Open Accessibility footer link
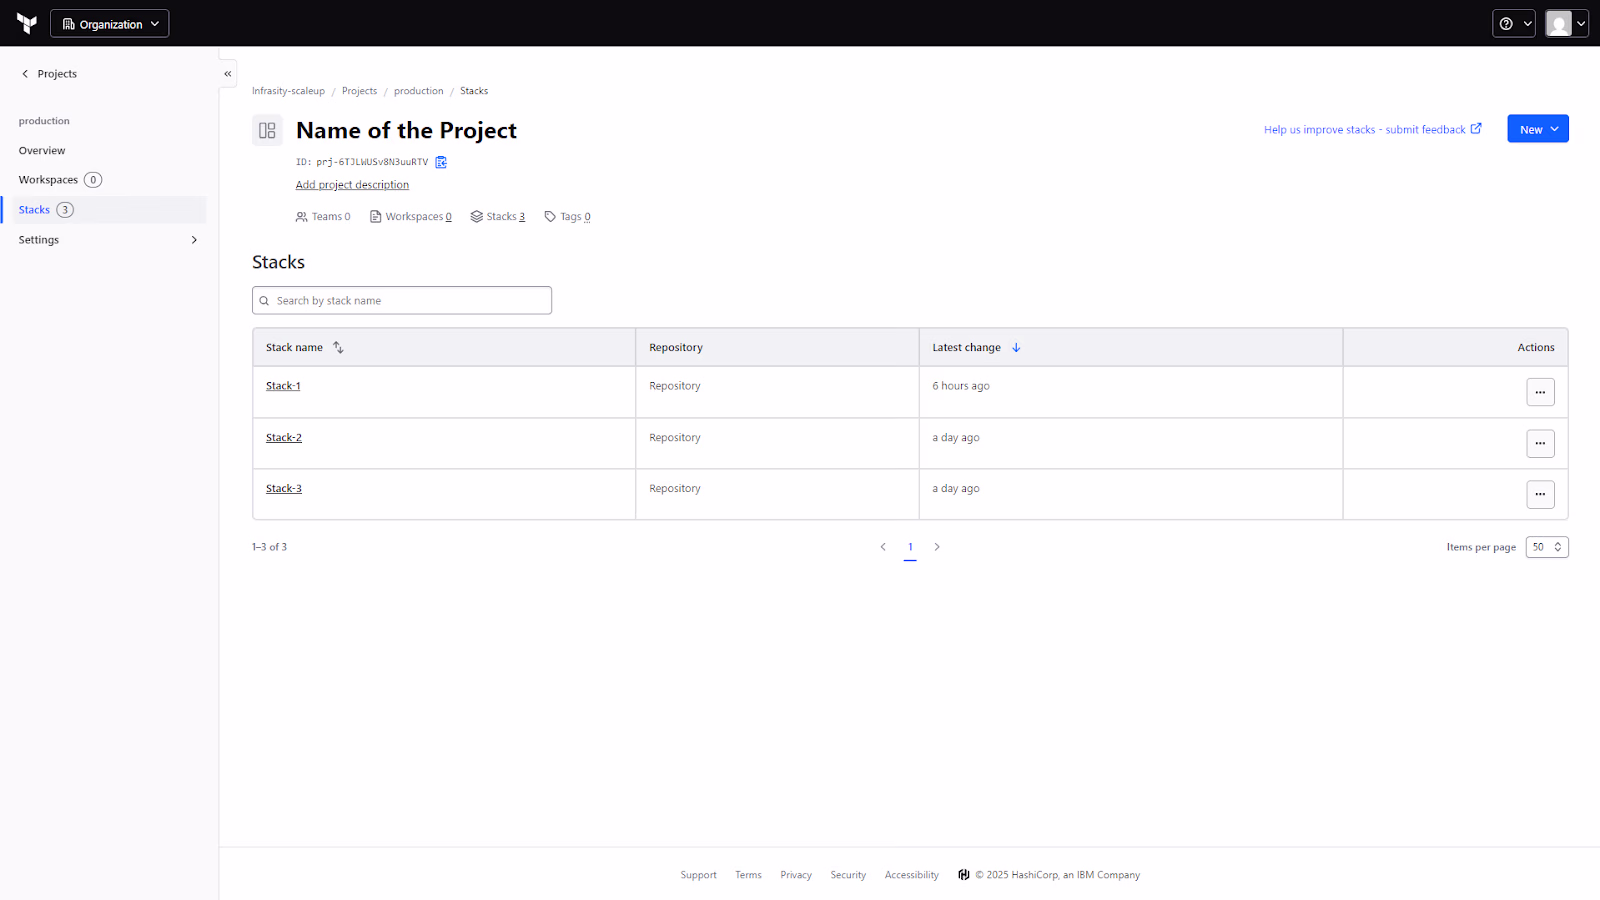This screenshot has height=900, width=1600. [x=912, y=875]
